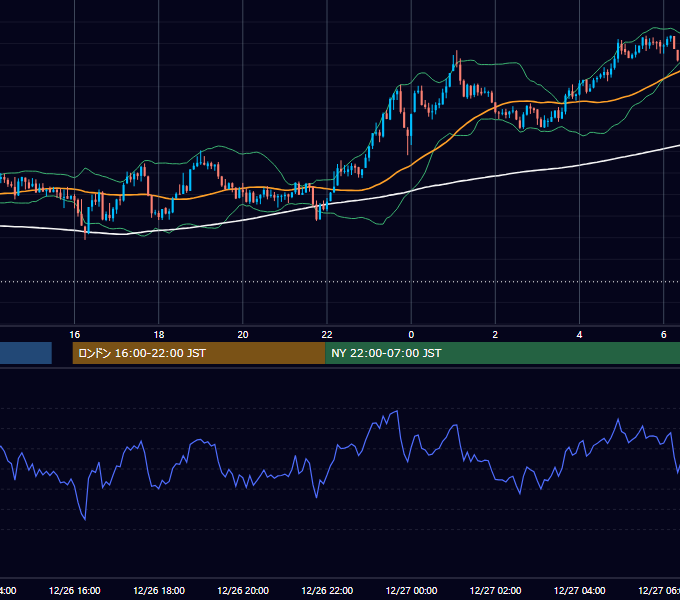
Task: Click the "12/26 18:00" date label
Action: (x=159, y=591)
